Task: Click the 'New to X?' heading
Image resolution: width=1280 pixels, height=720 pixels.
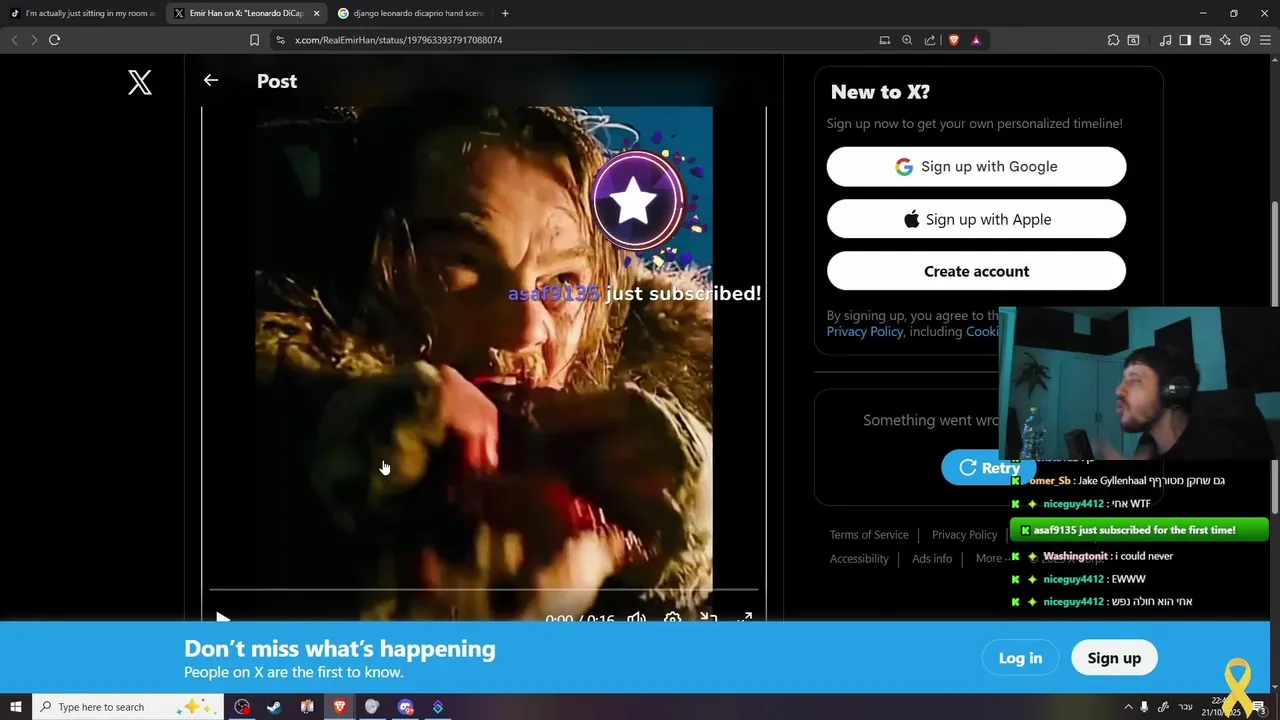Action: tap(880, 92)
